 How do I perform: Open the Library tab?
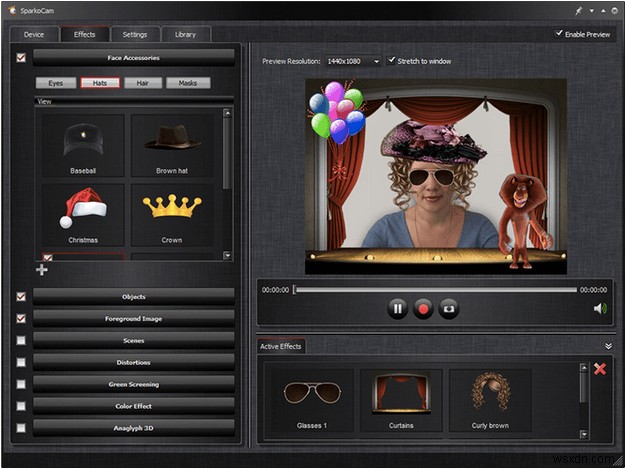pyautogui.click(x=185, y=34)
